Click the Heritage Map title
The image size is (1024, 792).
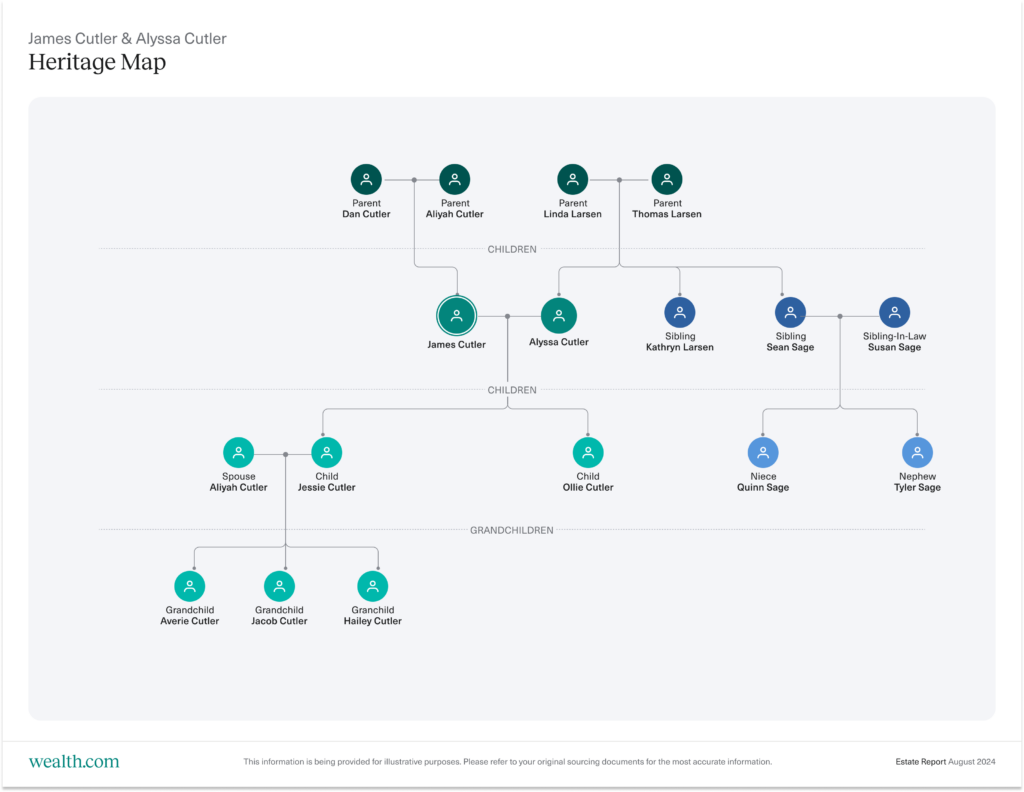[97, 62]
